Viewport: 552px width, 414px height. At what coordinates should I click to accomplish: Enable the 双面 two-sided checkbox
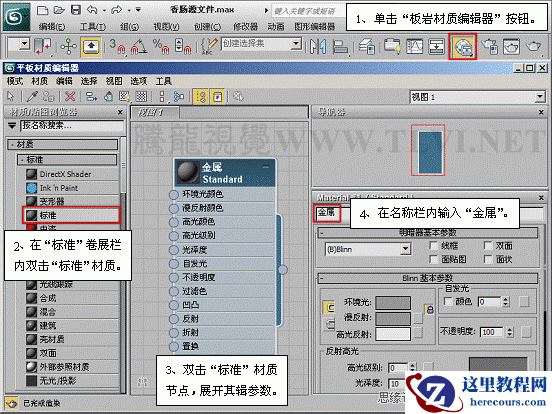tap(488, 245)
